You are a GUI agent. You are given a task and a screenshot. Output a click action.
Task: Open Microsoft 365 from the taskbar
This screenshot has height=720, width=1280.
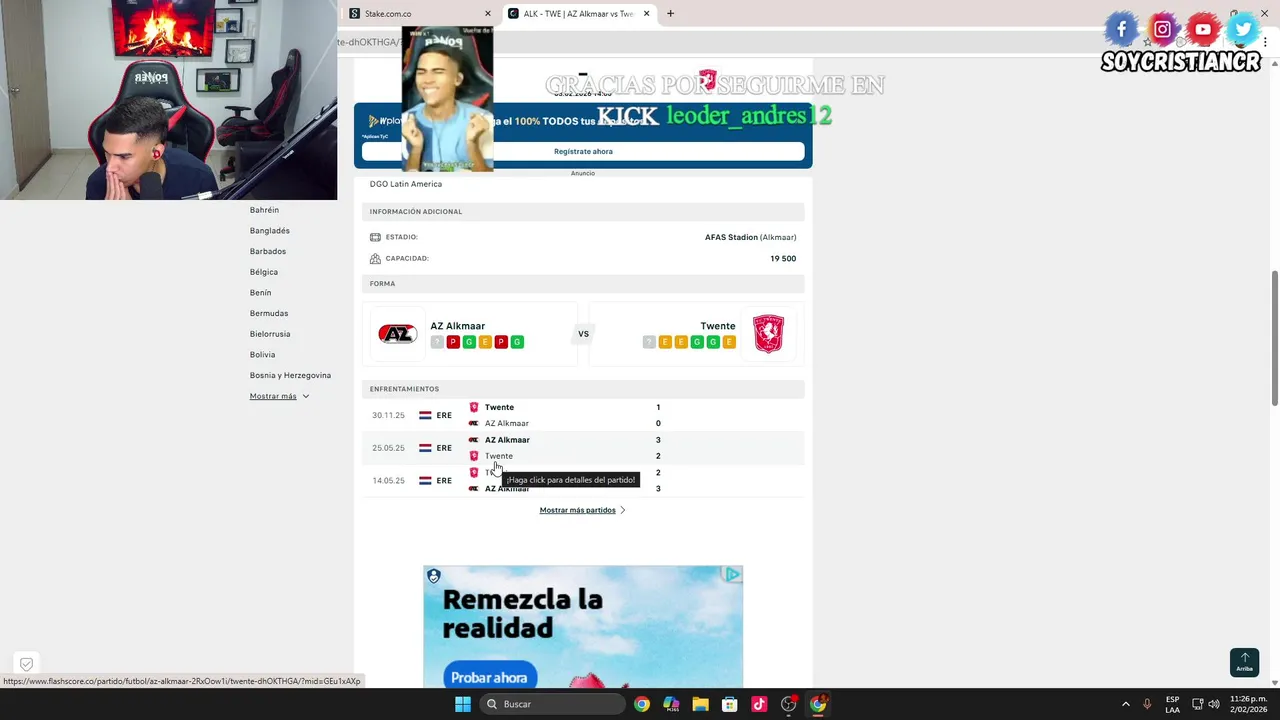671,704
